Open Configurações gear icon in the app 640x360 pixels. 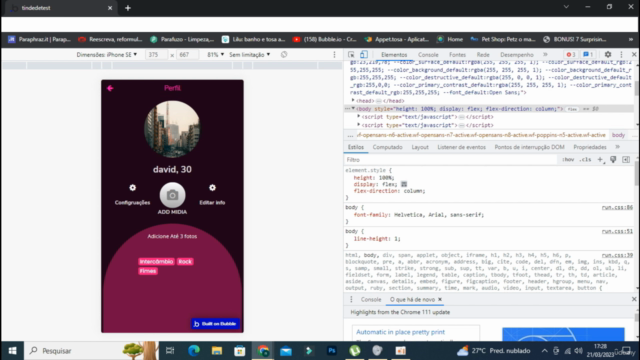[132, 188]
